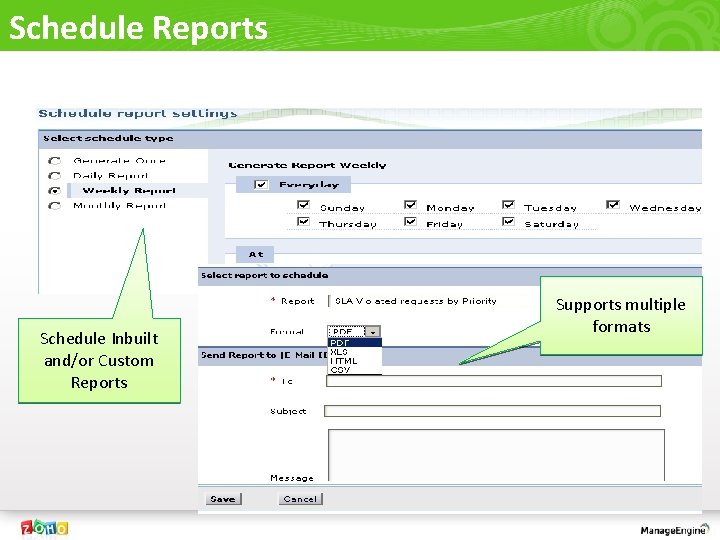Viewport: 720px width, 540px height.
Task: Click the 'Select schedule type' header
Action: (108, 138)
